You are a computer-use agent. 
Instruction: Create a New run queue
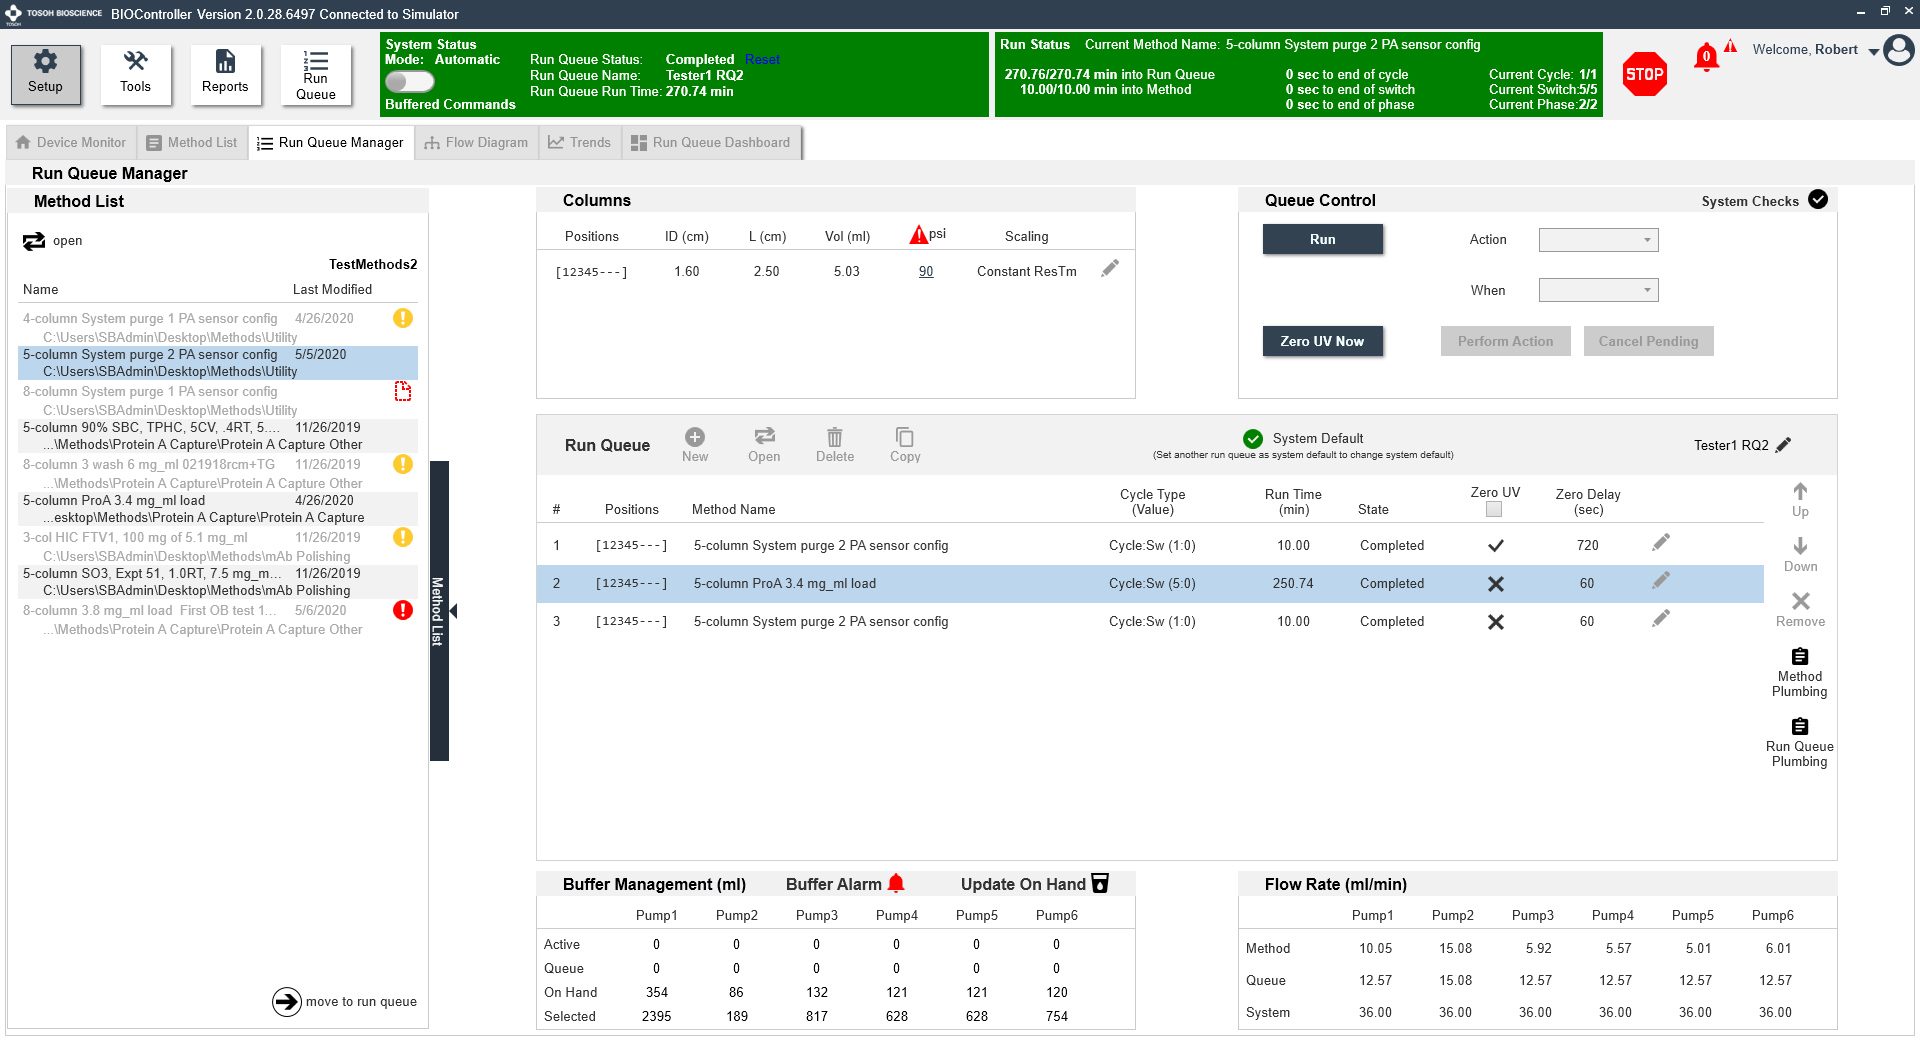coord(695,445)
